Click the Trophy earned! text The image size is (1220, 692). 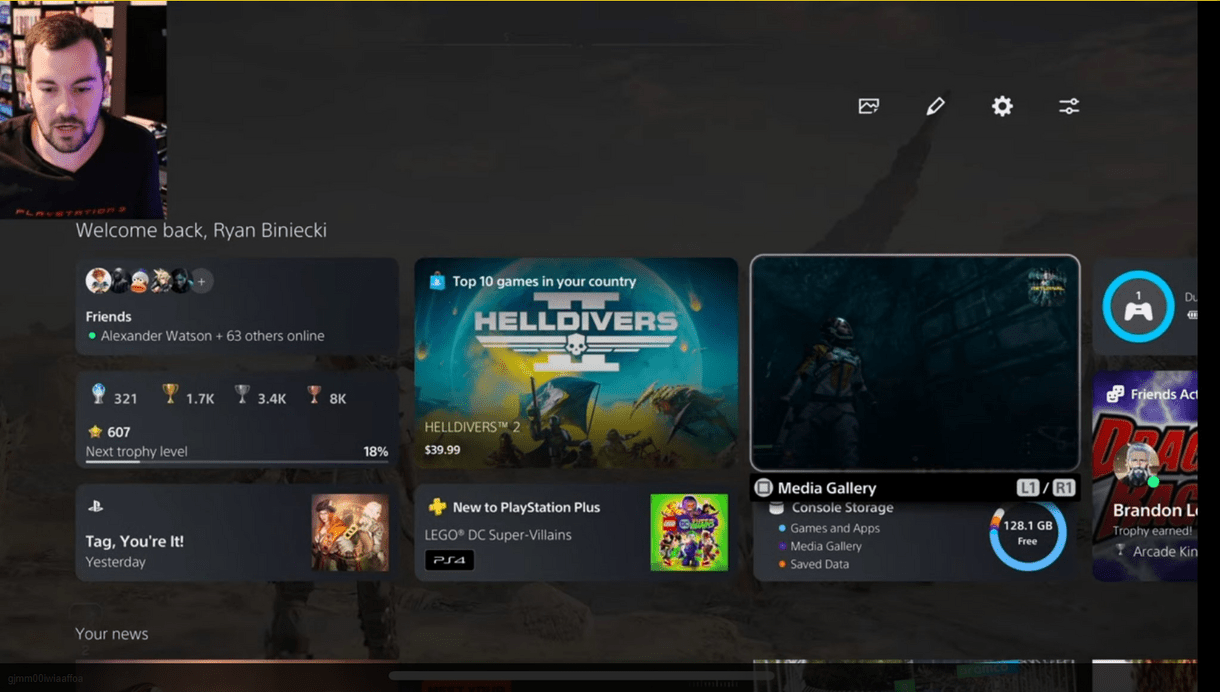pos(1153,531)
